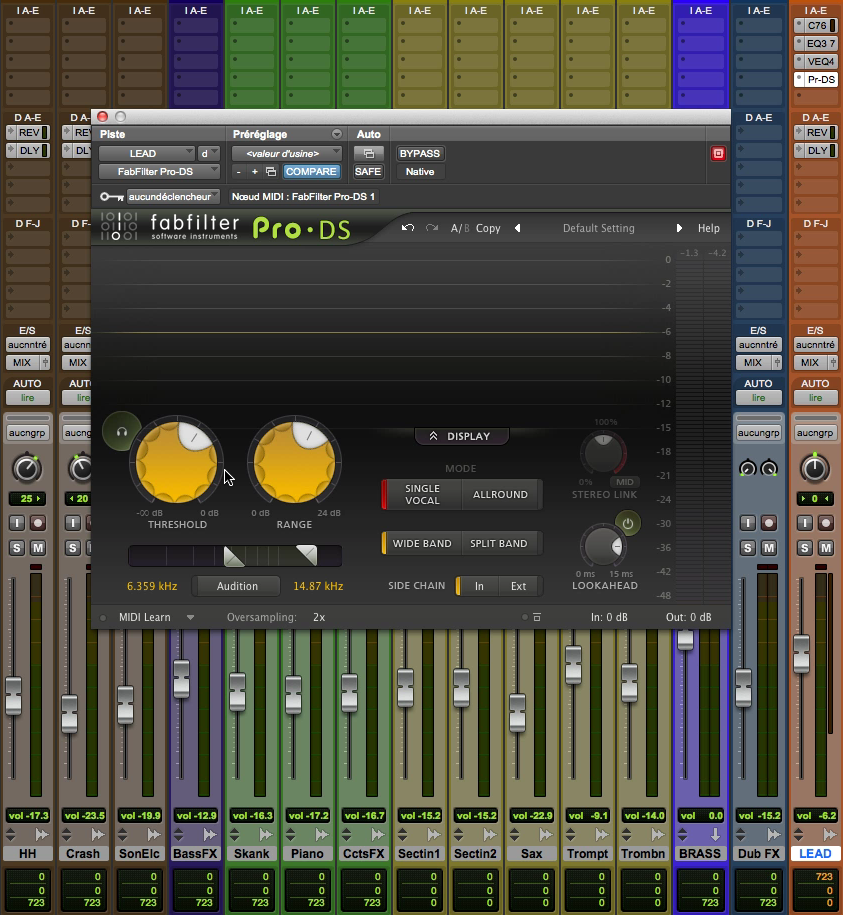The width and height of the screenshot is (843, 915).
Task: Solo the LEAD track
Action: pyautogui.click(x=804, y=548)
